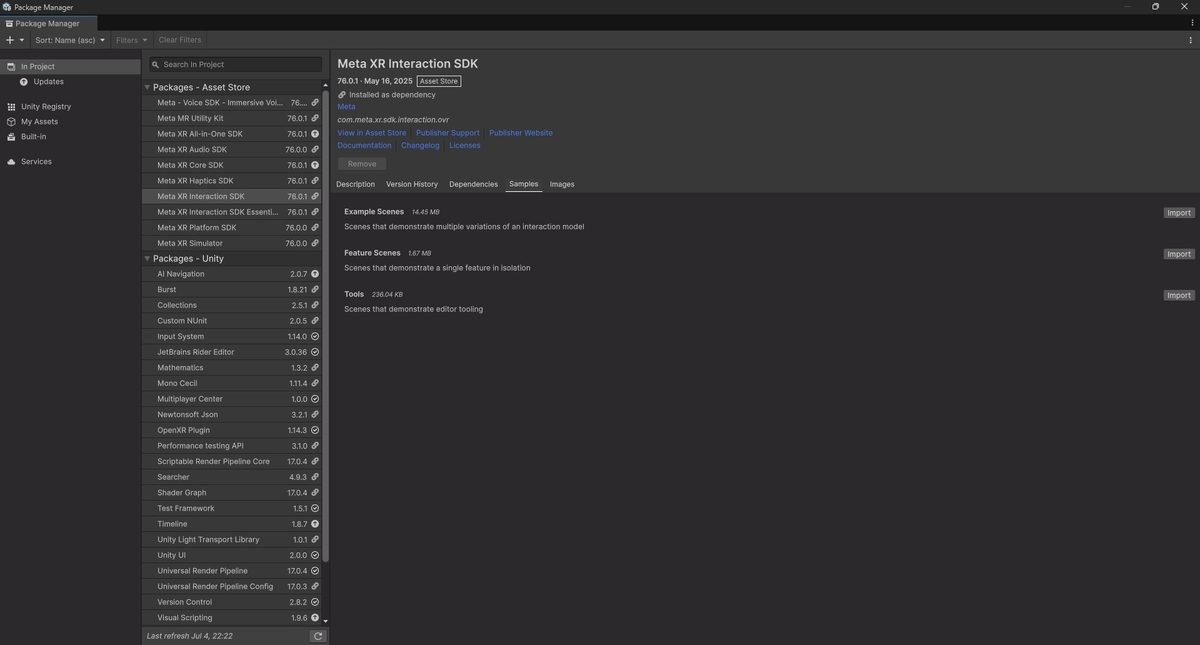Screen dimensions: 1200x645
Task: Collapse the Packages - Asset Store group
Action: (x=147, y=88)
